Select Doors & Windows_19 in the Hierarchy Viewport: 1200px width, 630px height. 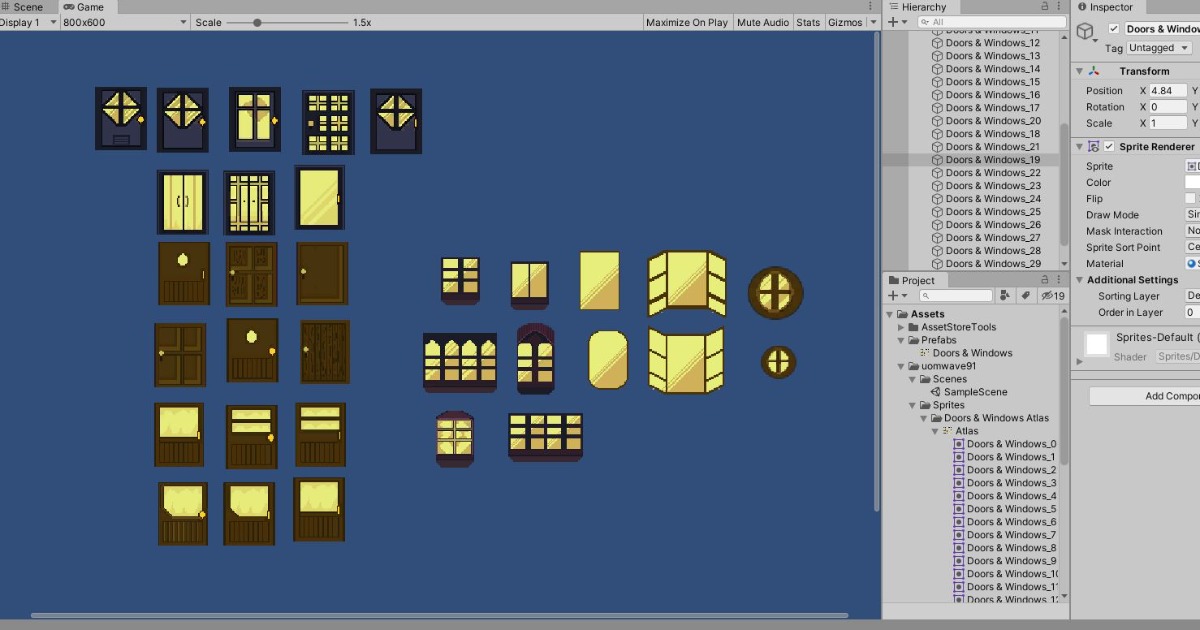994,159
